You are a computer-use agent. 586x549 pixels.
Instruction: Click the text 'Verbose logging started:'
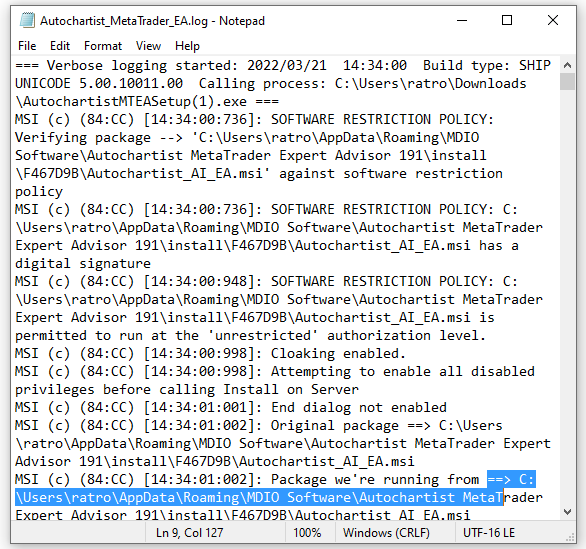point(142,66)
